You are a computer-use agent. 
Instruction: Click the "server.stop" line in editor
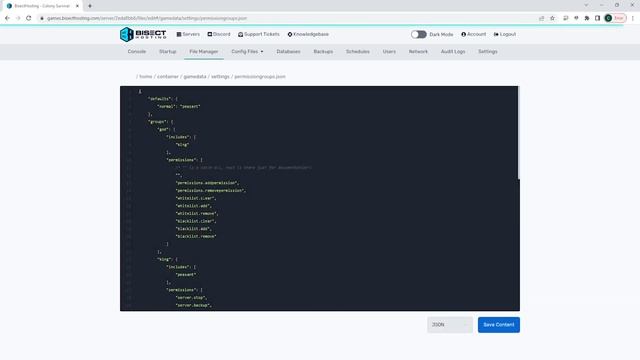coord(192,298)
